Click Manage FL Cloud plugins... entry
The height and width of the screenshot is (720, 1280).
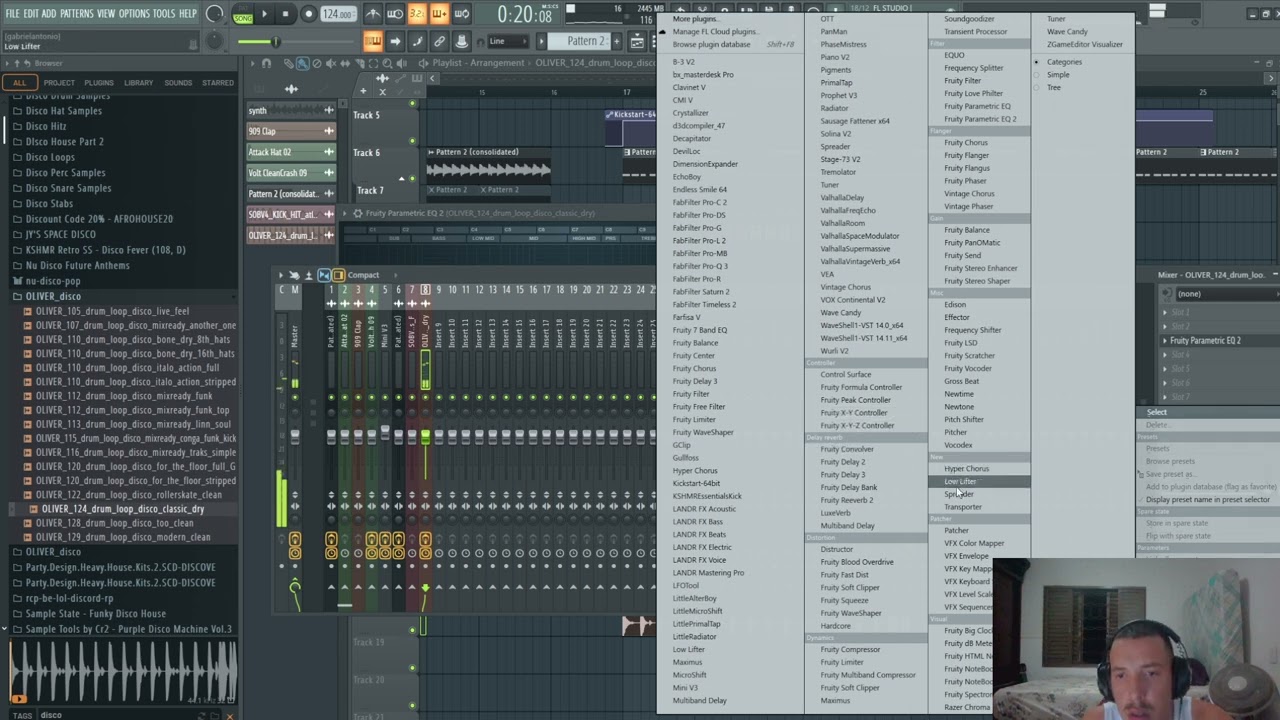[716, 32]
